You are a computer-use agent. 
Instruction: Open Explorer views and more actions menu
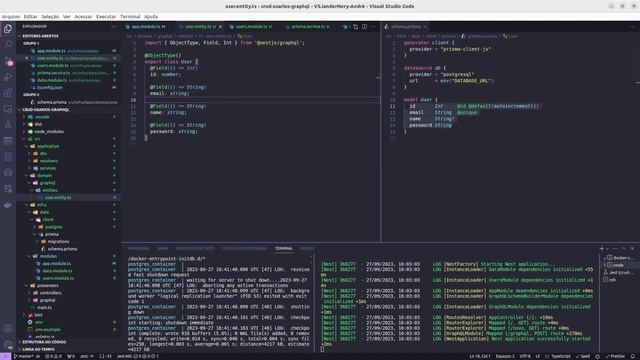click(x=113, y=27)
